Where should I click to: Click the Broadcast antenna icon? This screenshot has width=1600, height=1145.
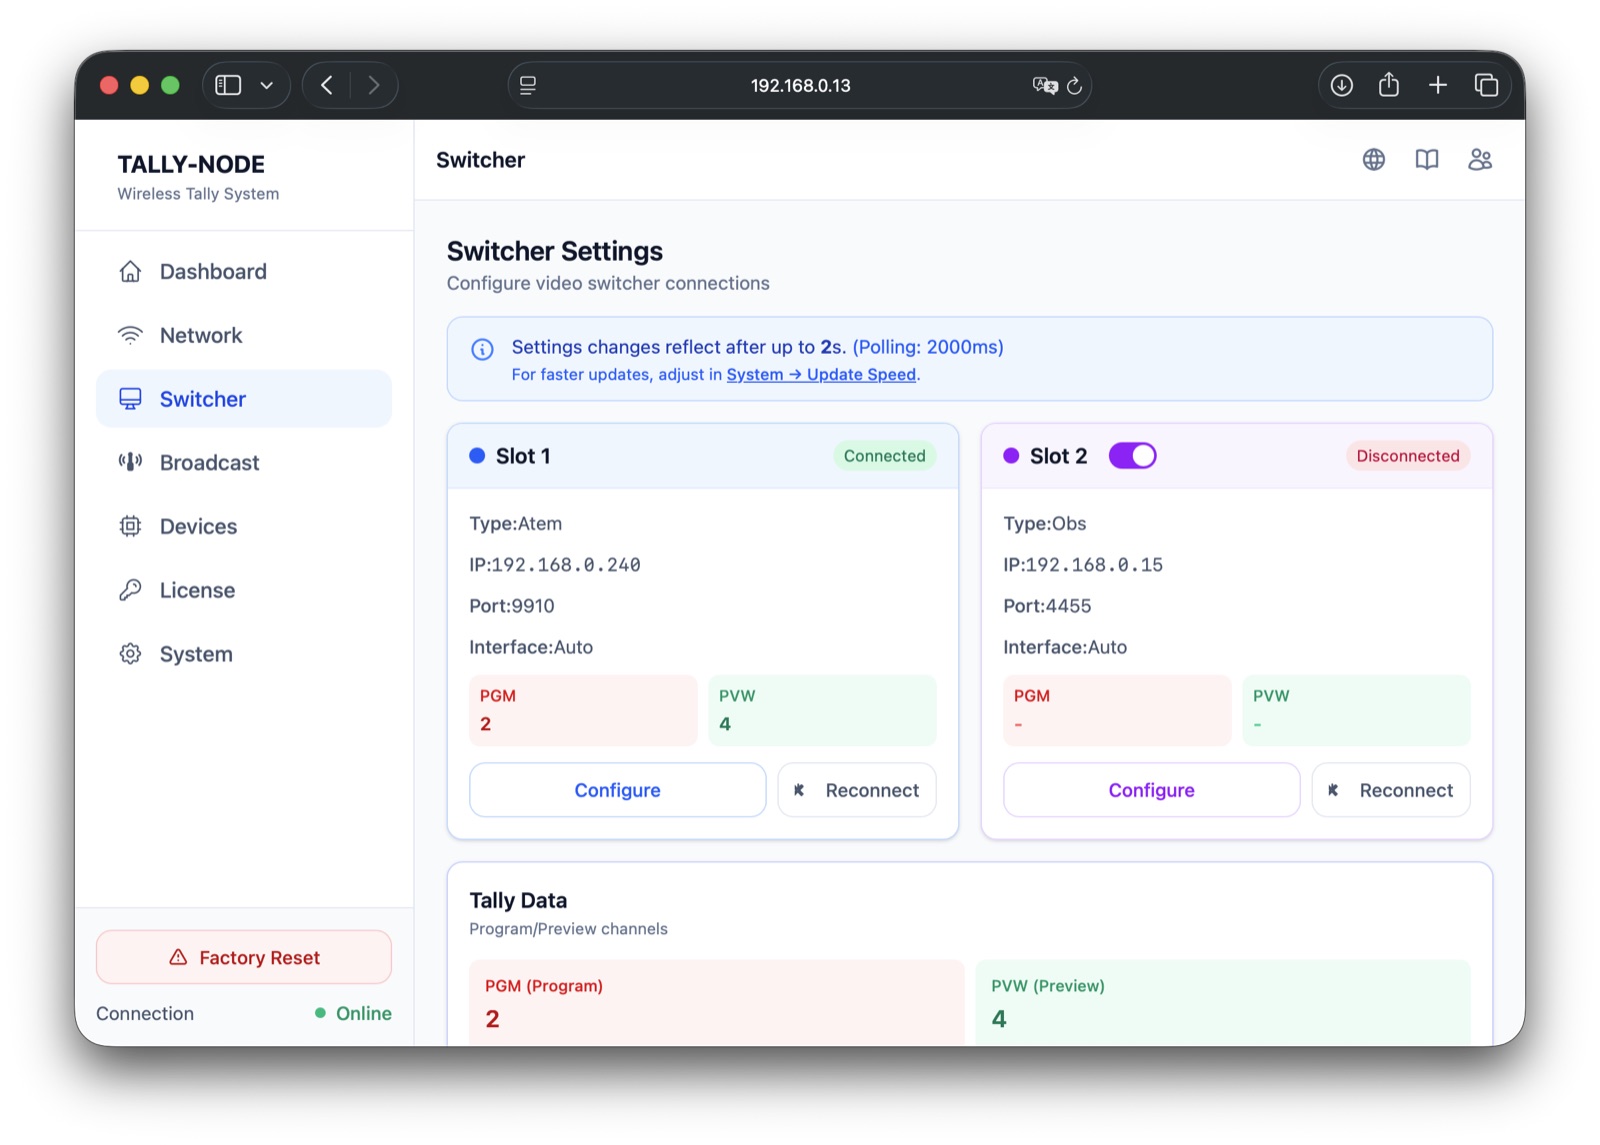pos(130,462)
